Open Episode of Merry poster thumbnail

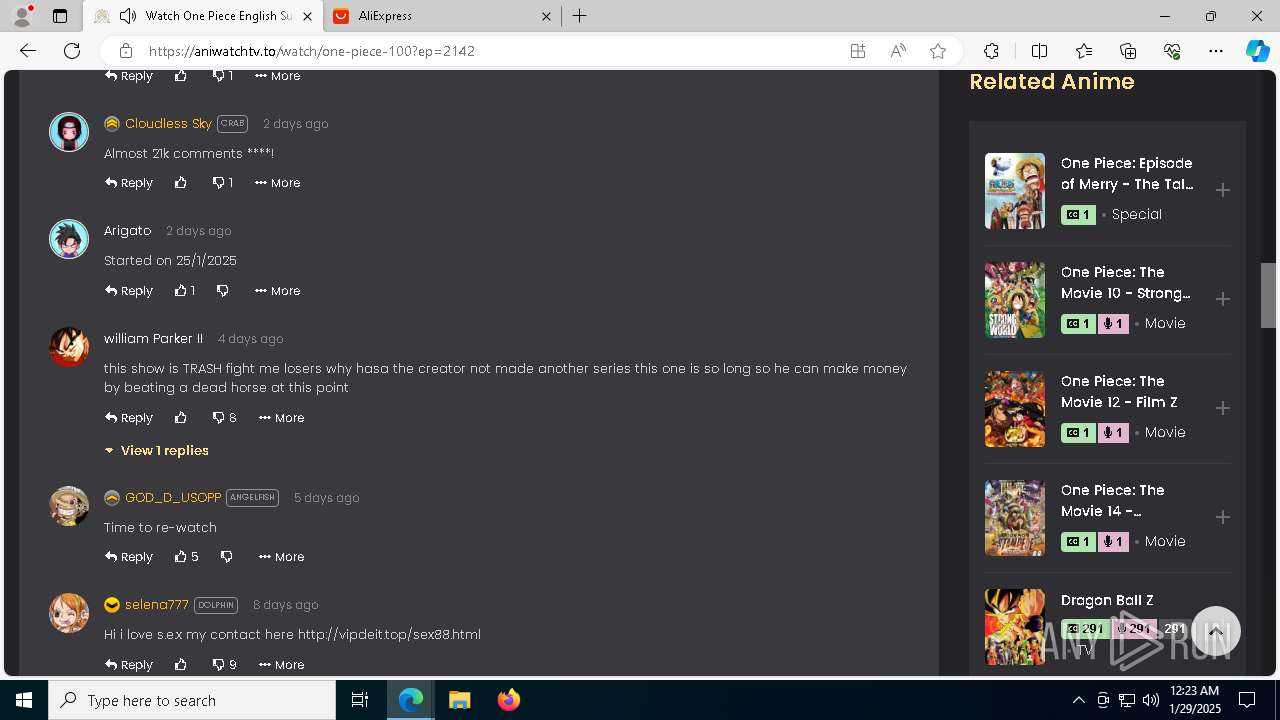point(1015,191)
